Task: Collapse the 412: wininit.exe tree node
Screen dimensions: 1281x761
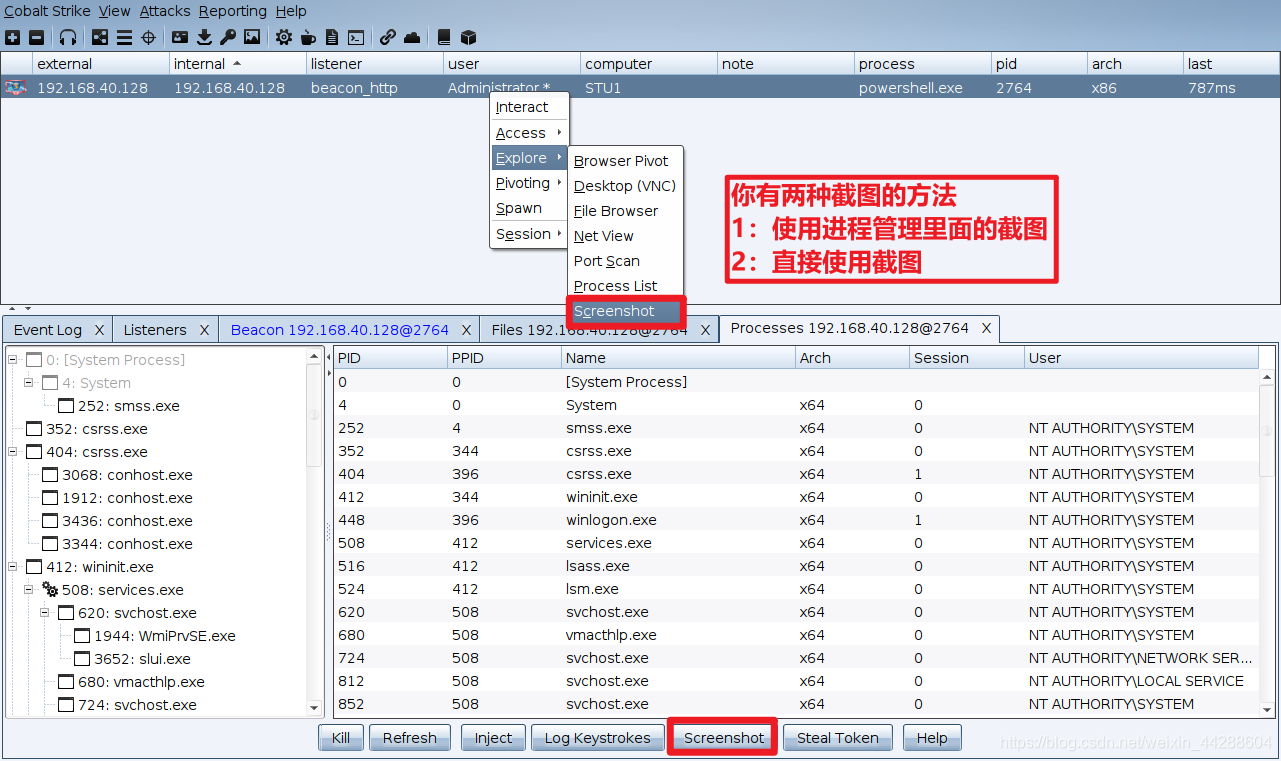Action: (14, 567)
